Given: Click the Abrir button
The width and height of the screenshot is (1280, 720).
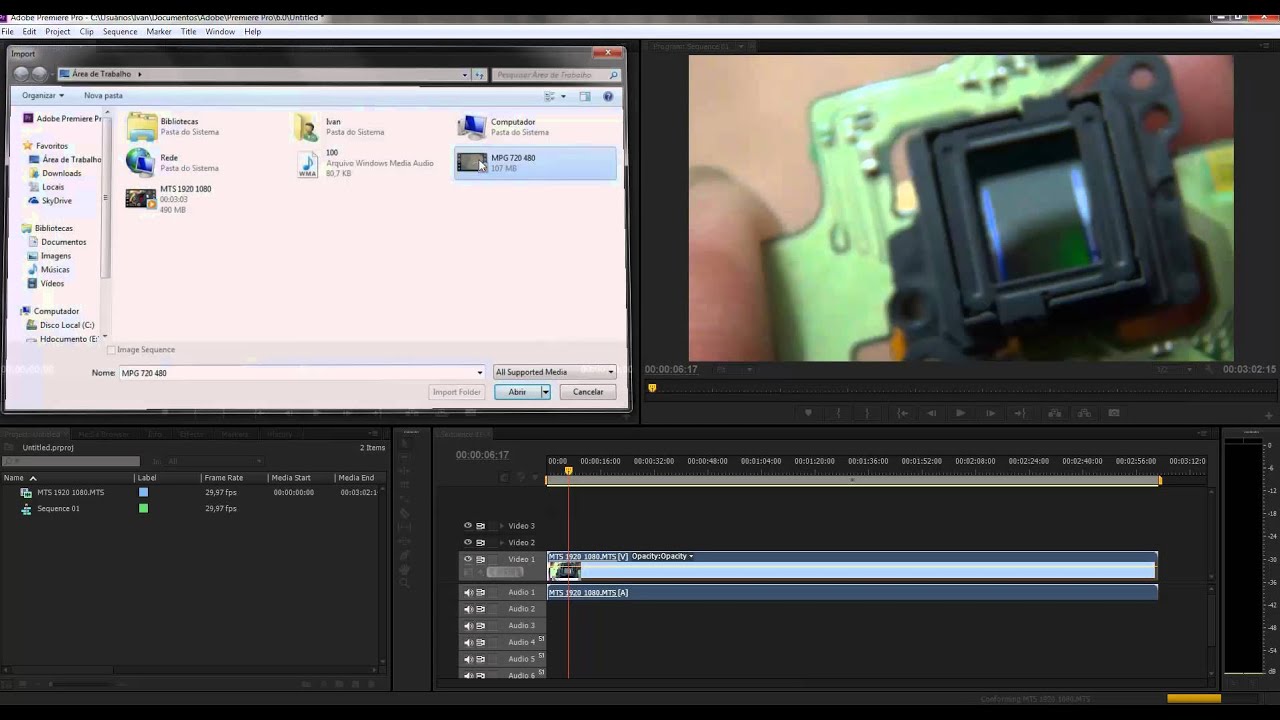Looking at the screenshot, I should [517, 392].
